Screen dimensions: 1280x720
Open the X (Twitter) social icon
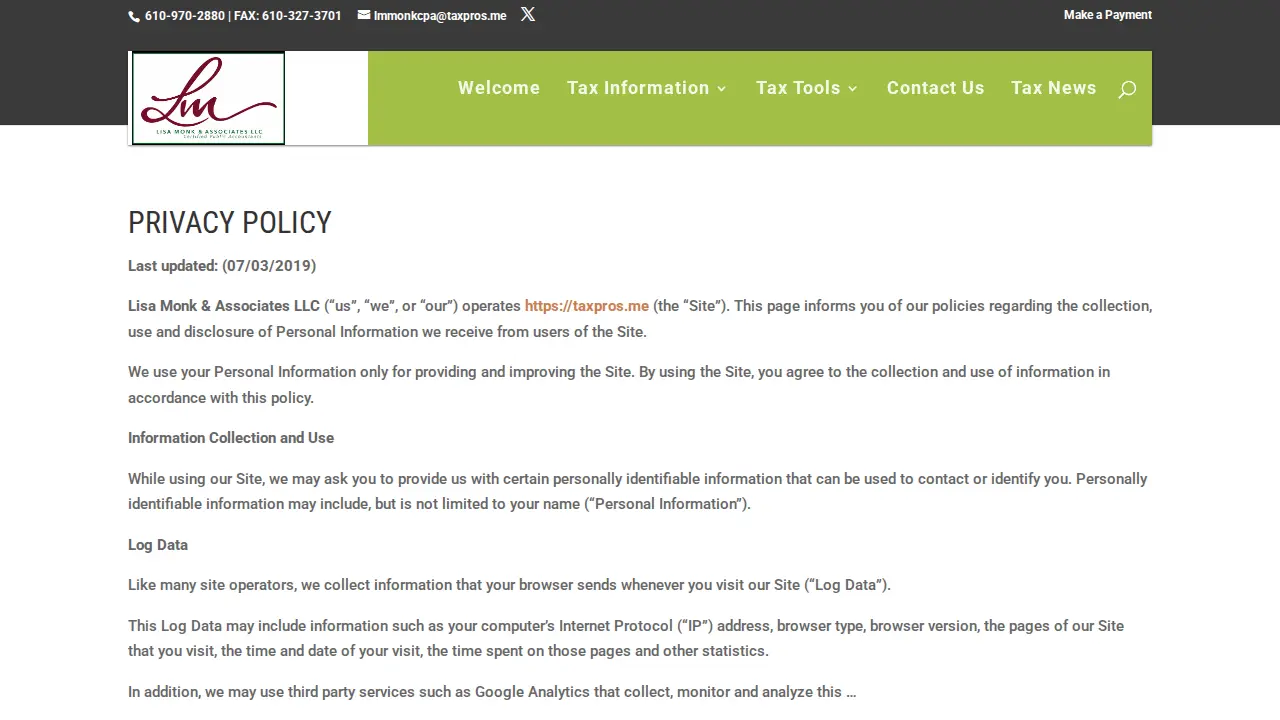click(528, 14)
